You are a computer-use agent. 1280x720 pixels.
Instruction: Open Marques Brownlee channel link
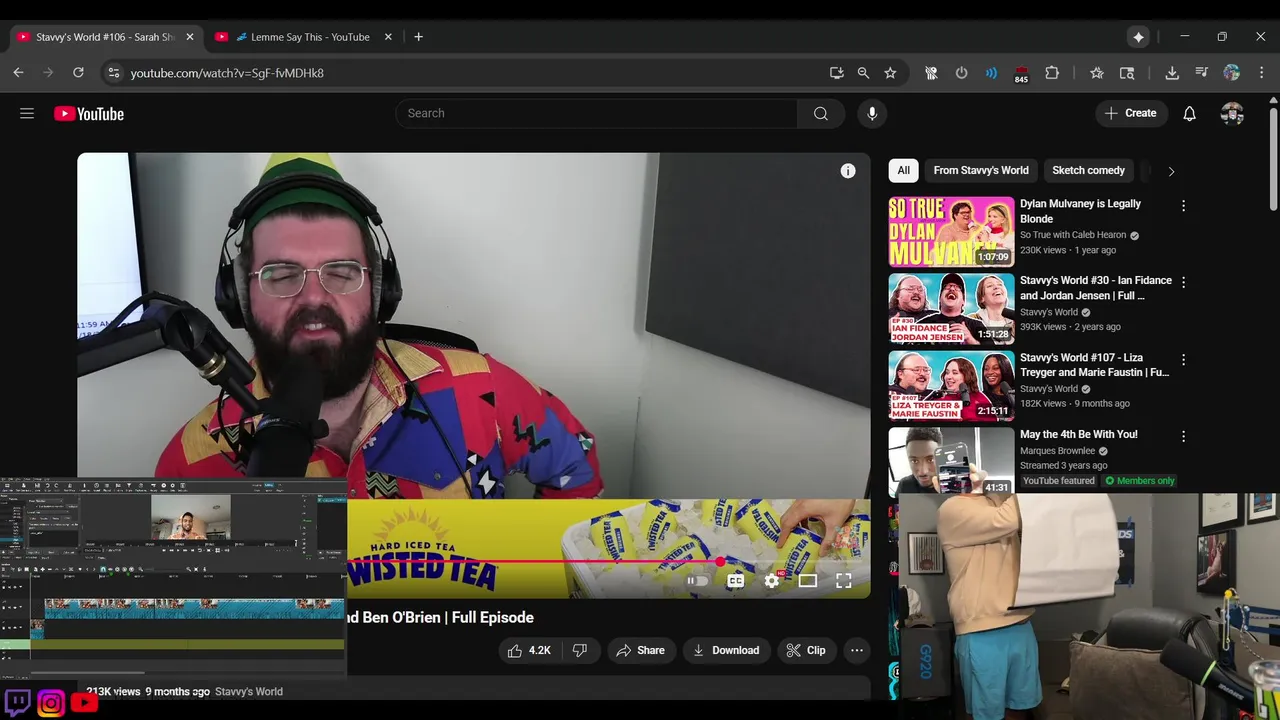[1057, 451]
